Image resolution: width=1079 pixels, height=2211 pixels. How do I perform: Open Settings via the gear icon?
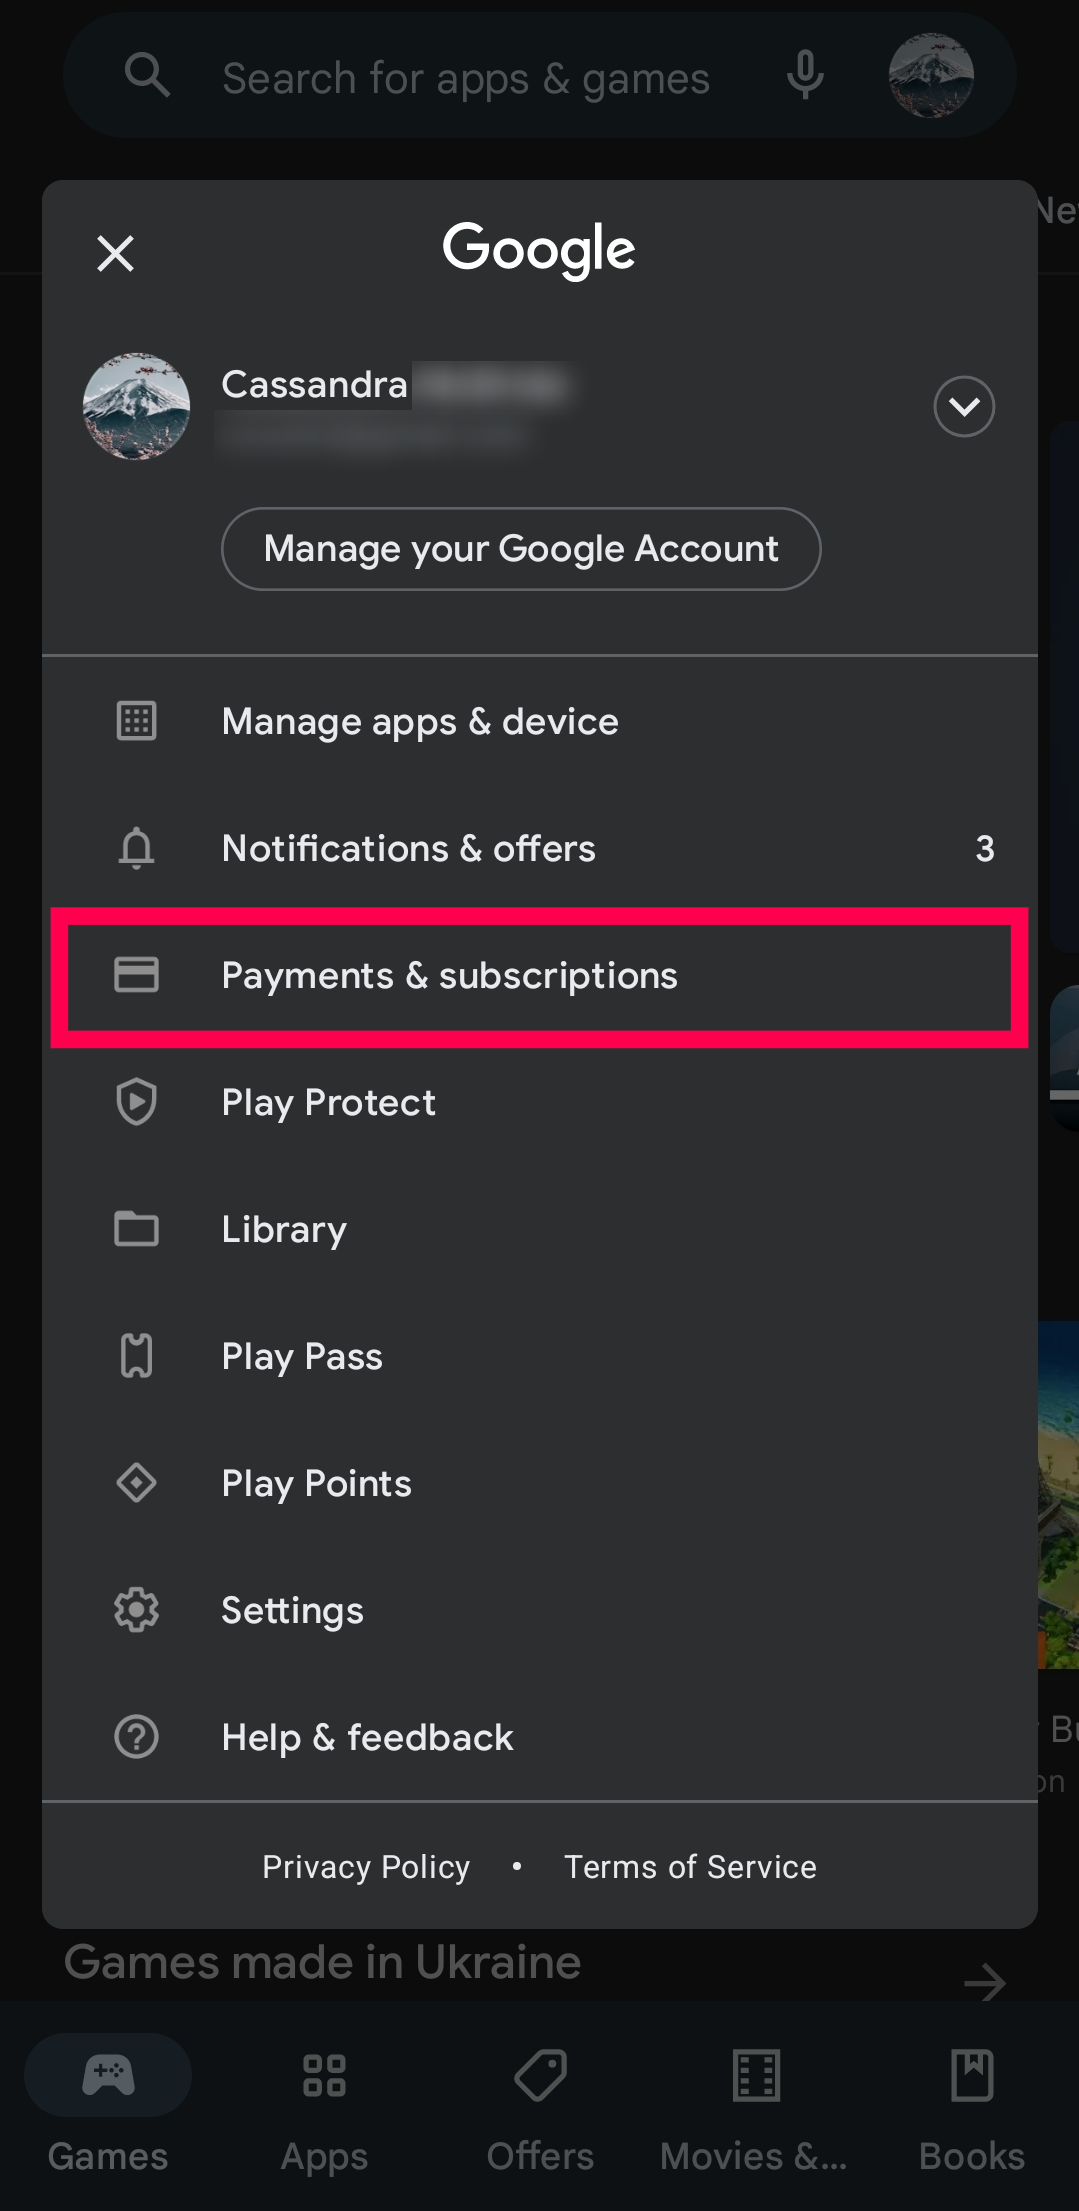pyautogui.click(x=137, y=1610)
